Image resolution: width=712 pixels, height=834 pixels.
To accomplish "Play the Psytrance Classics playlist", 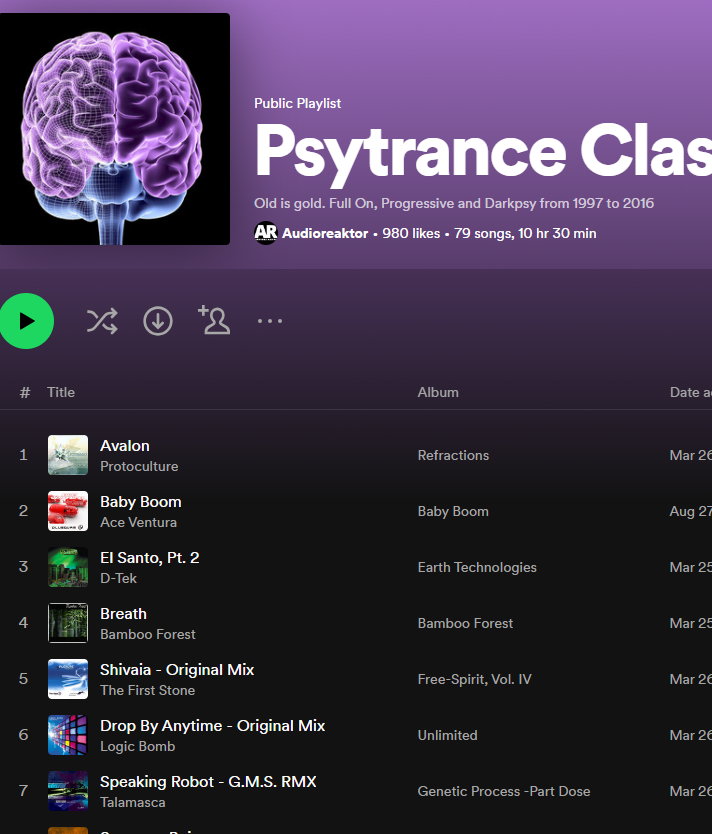I will (26, 321).
